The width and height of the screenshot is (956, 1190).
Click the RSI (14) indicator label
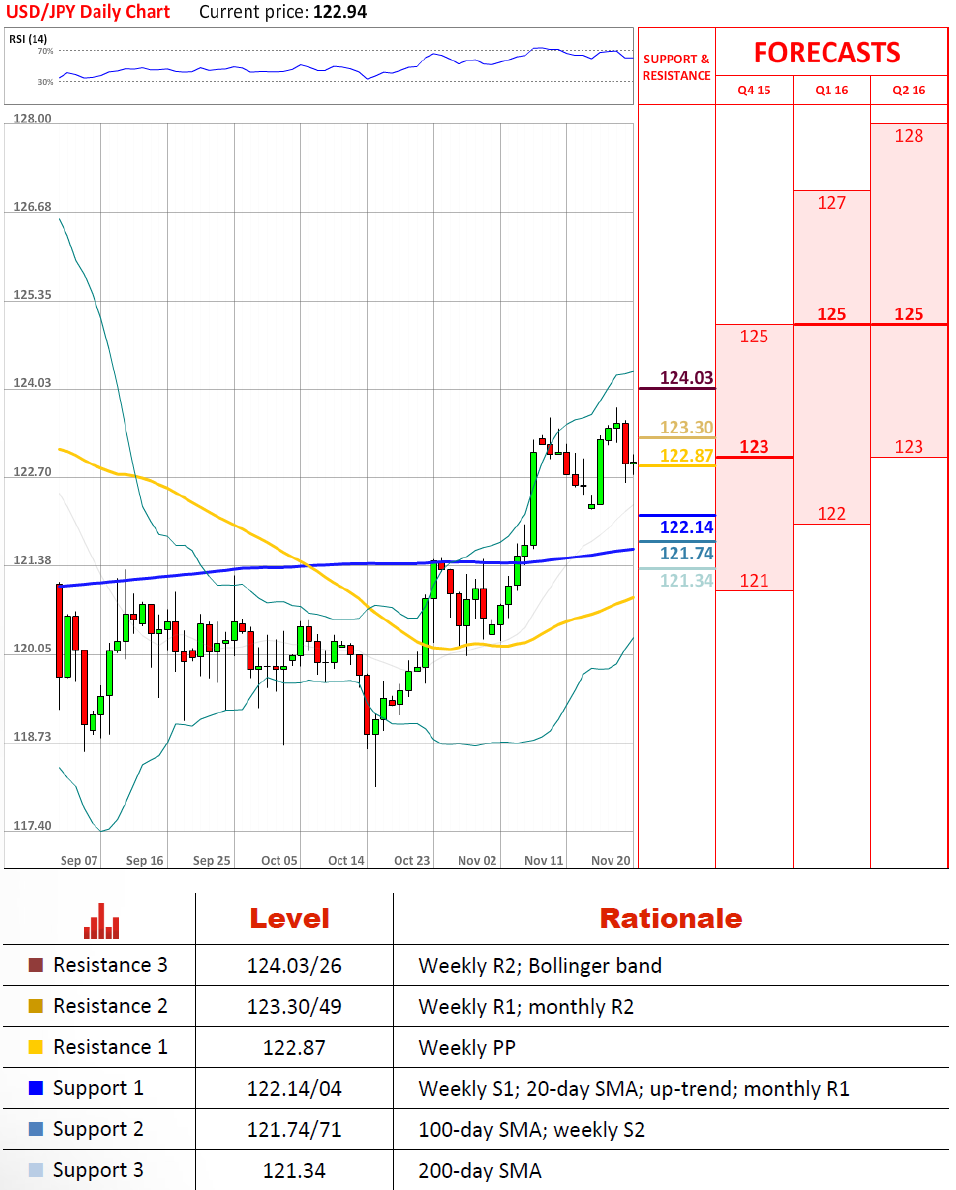pos(28,39)
